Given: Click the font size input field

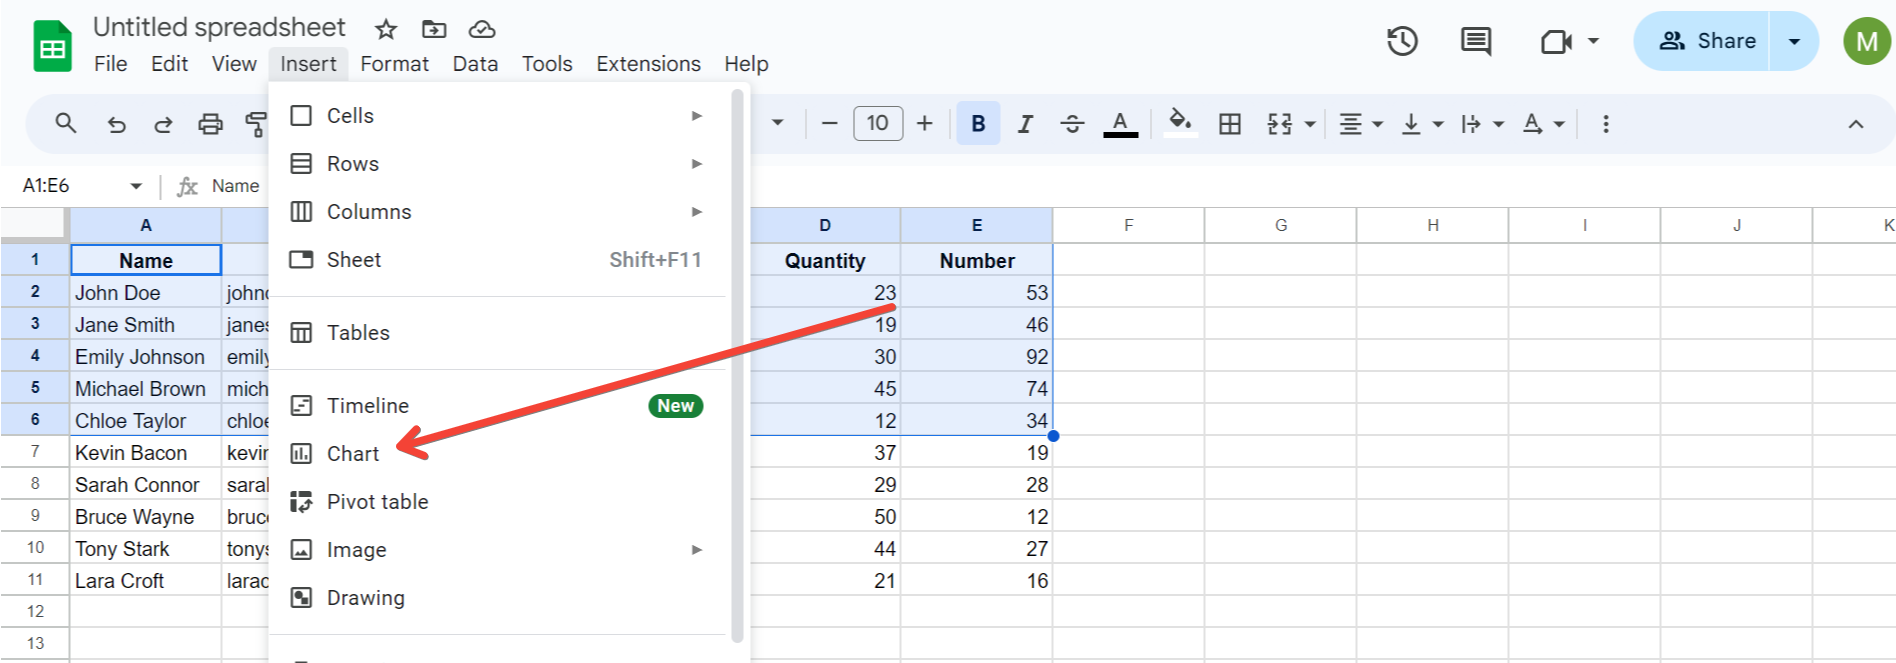Looking at the screenshot, I should (x=878, y=124).
